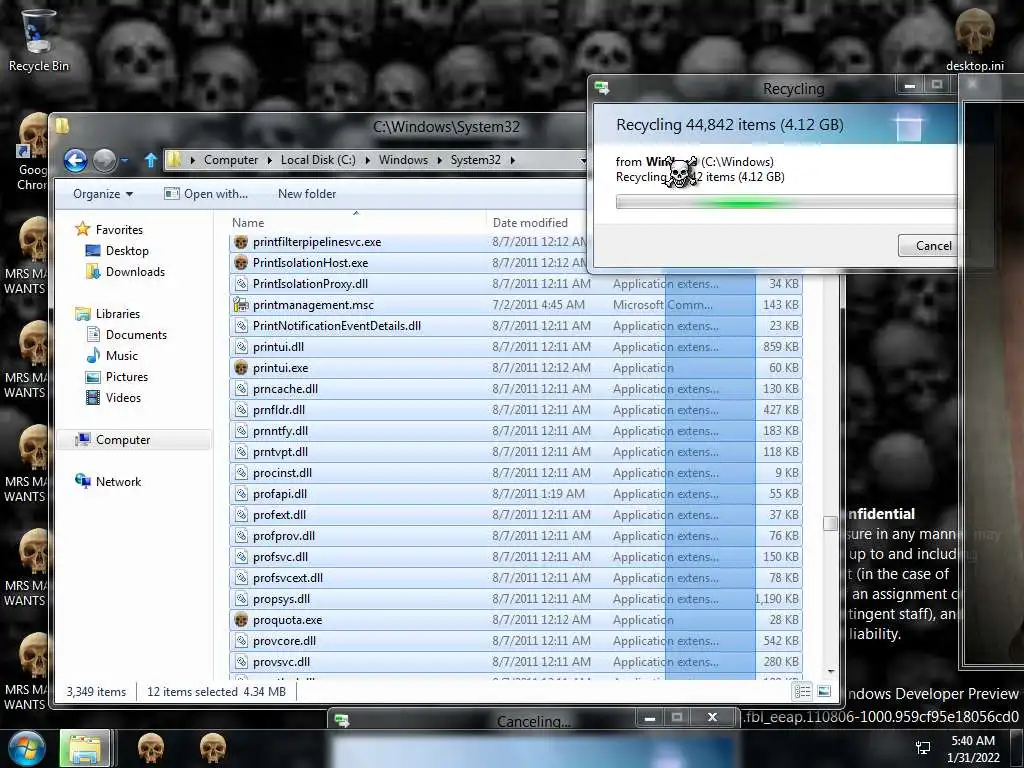Select profprov.dll in file list
Viewport: 1024px width, 768px height.
516,536
